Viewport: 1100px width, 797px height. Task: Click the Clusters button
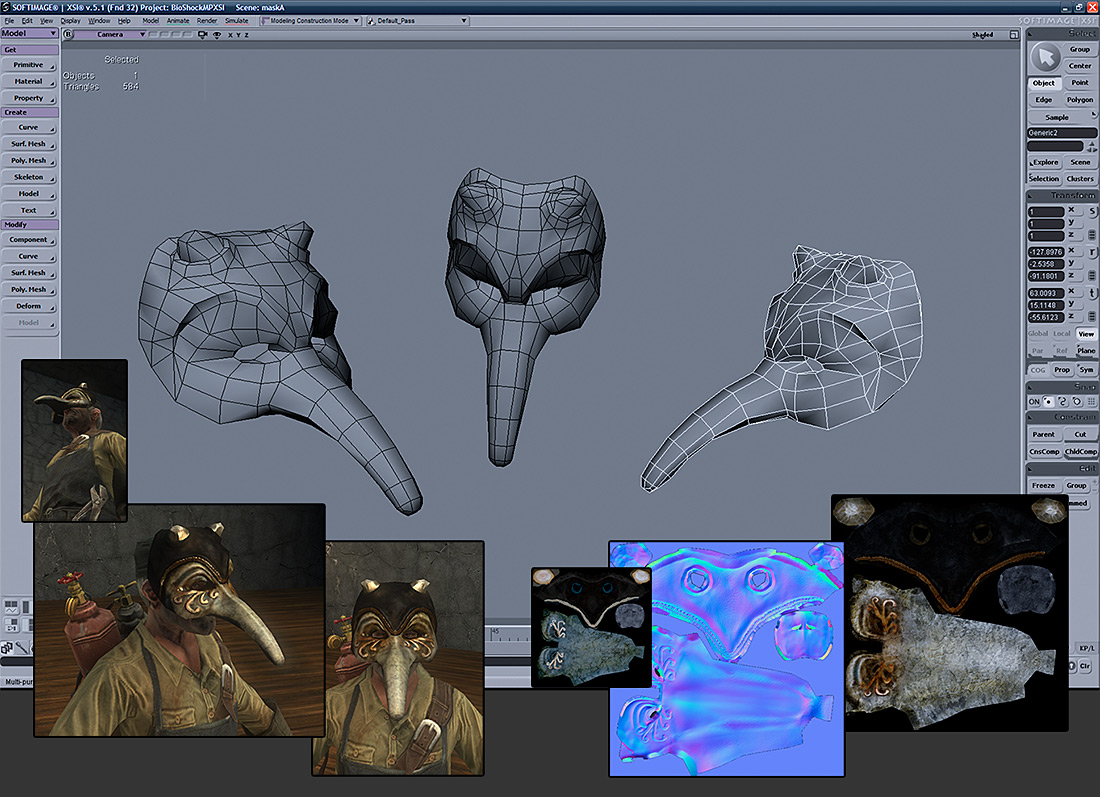tap(1080, 179)
